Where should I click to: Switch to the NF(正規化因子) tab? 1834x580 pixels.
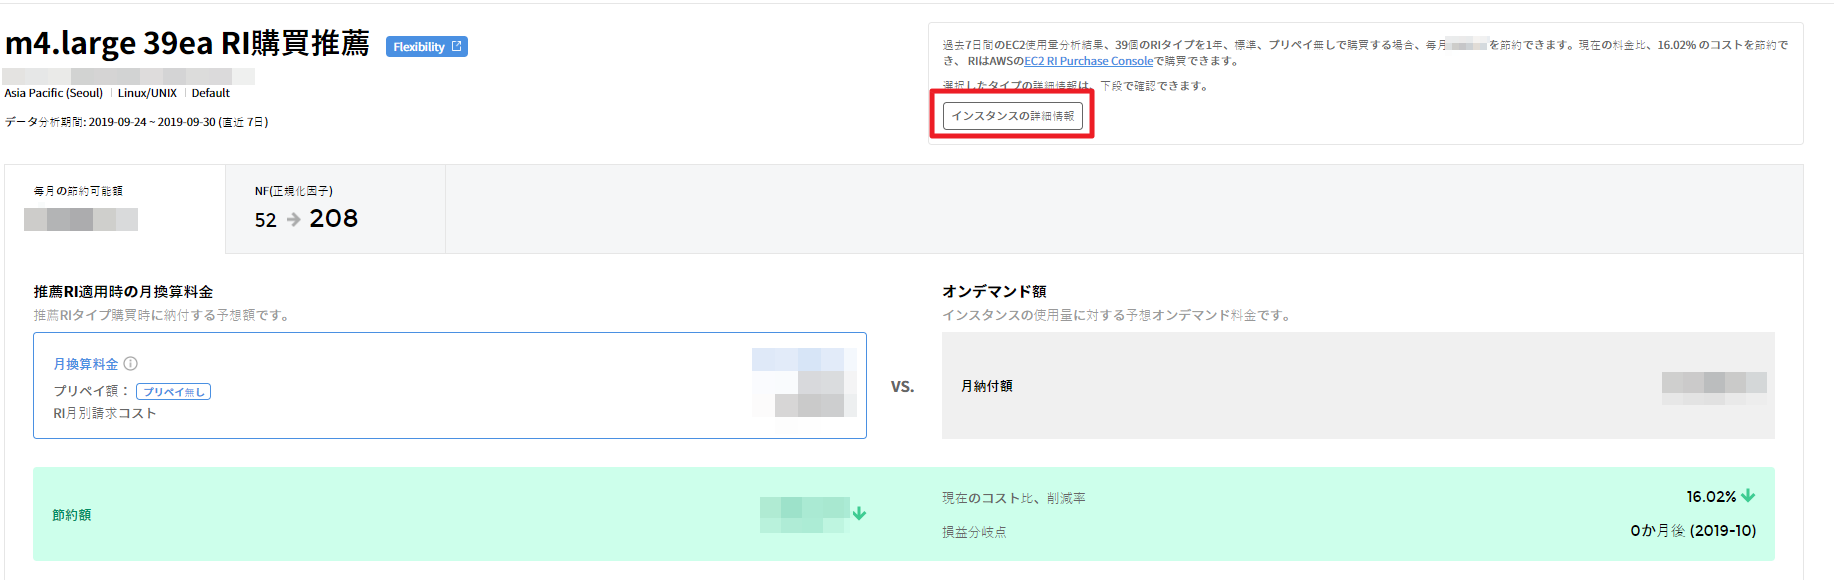334,208
